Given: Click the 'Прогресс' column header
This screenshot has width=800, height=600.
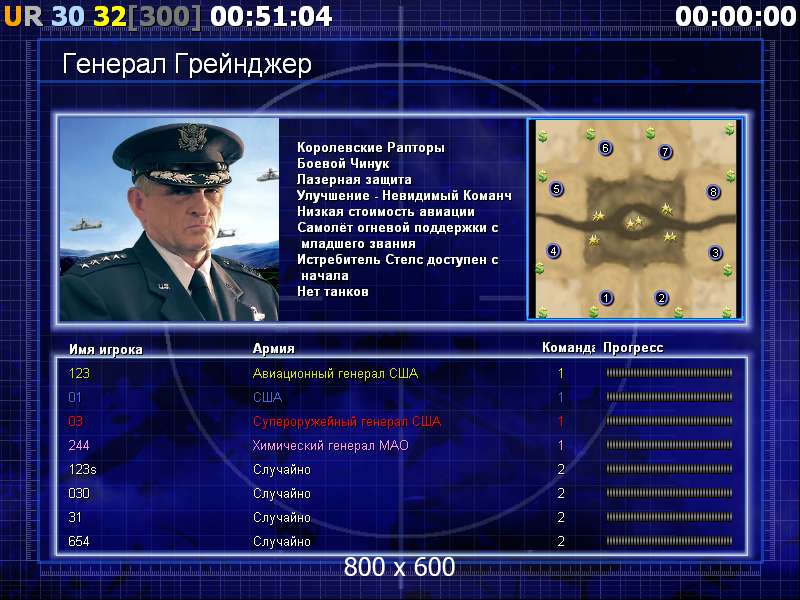Looking at the screenshot, I should coord(633,348).
